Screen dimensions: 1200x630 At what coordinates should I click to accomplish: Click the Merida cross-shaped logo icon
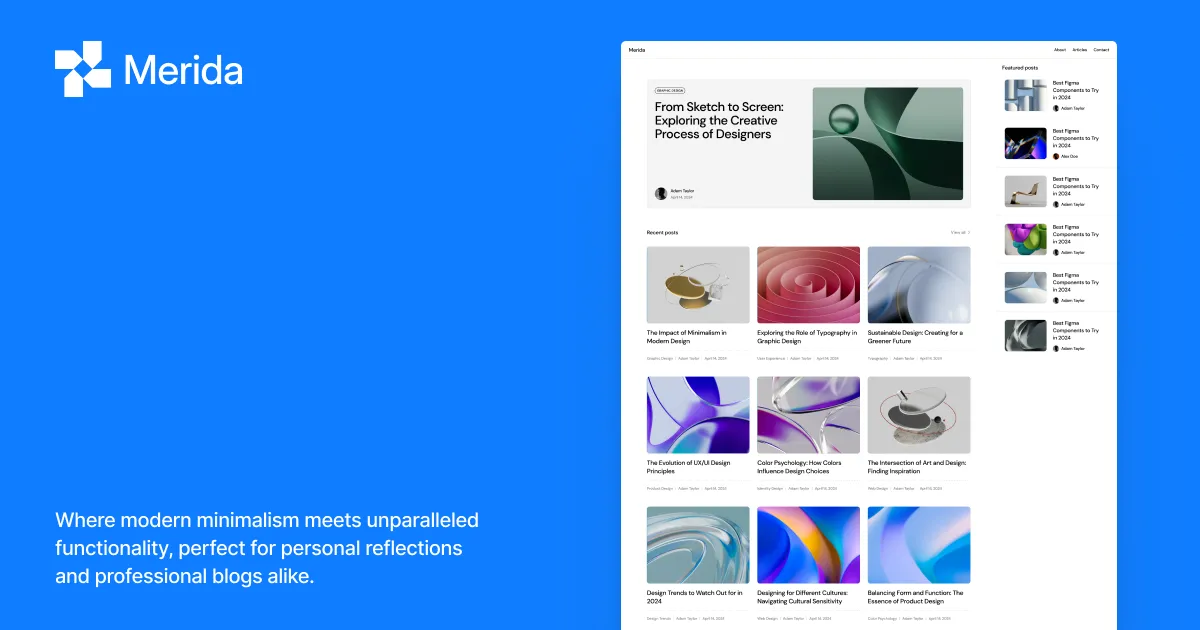point(83,69)
